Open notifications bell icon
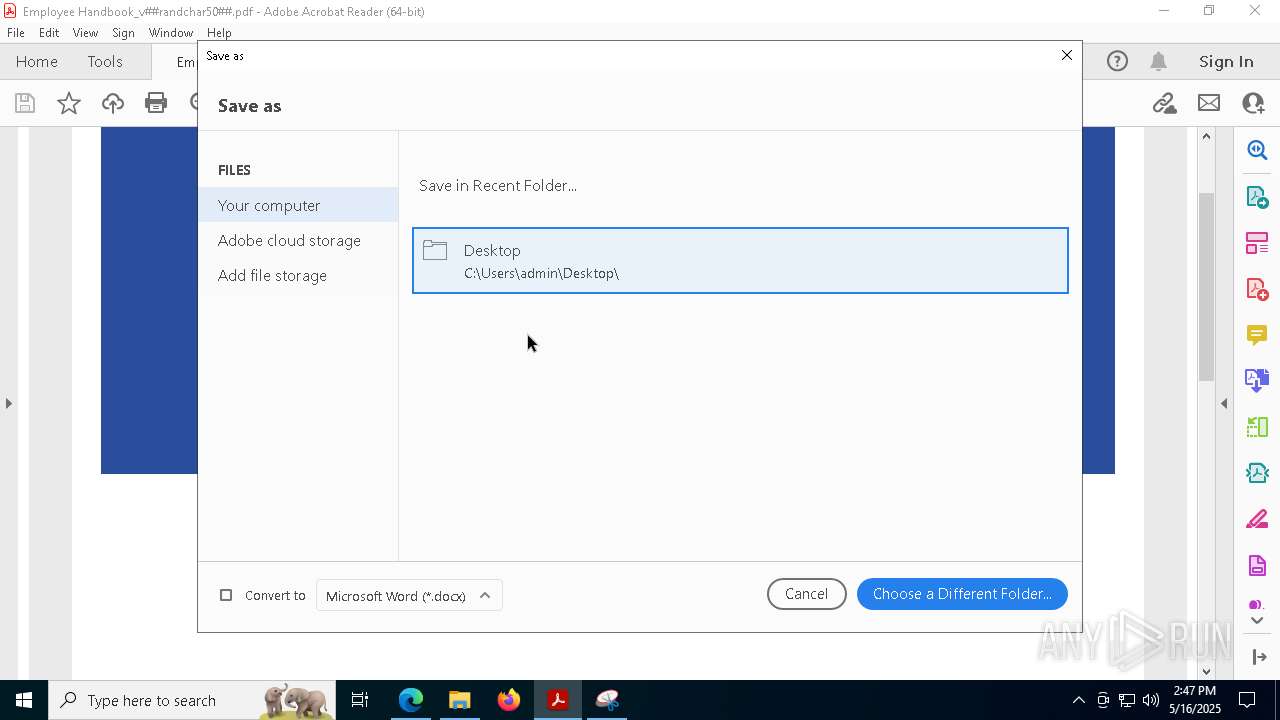This screenshot has height=720, width=1280. 1159,62
